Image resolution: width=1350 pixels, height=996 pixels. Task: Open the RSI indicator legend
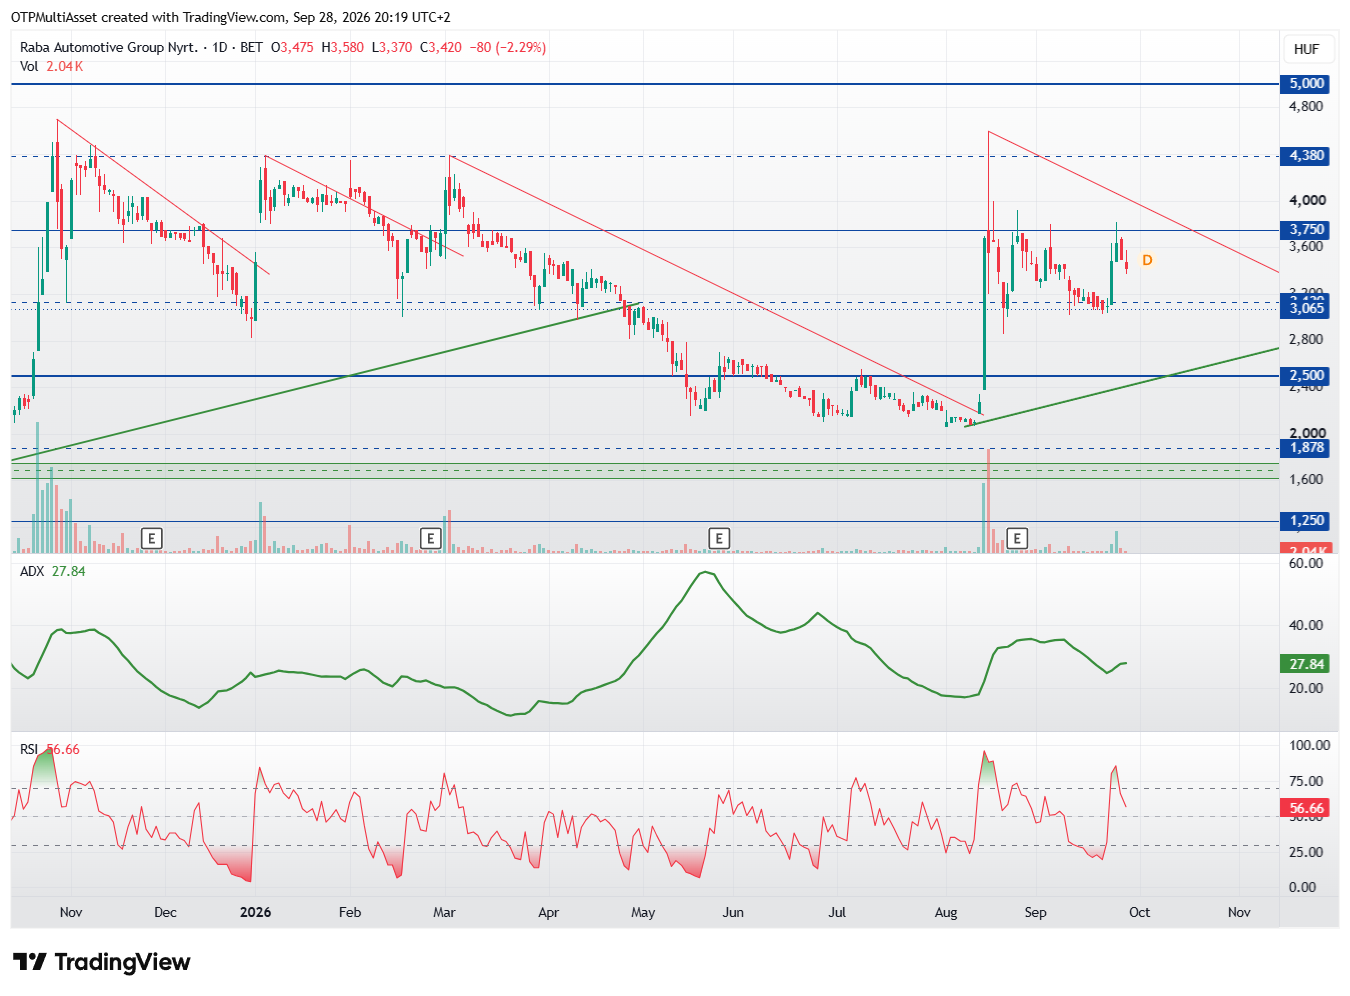point(50,749)
